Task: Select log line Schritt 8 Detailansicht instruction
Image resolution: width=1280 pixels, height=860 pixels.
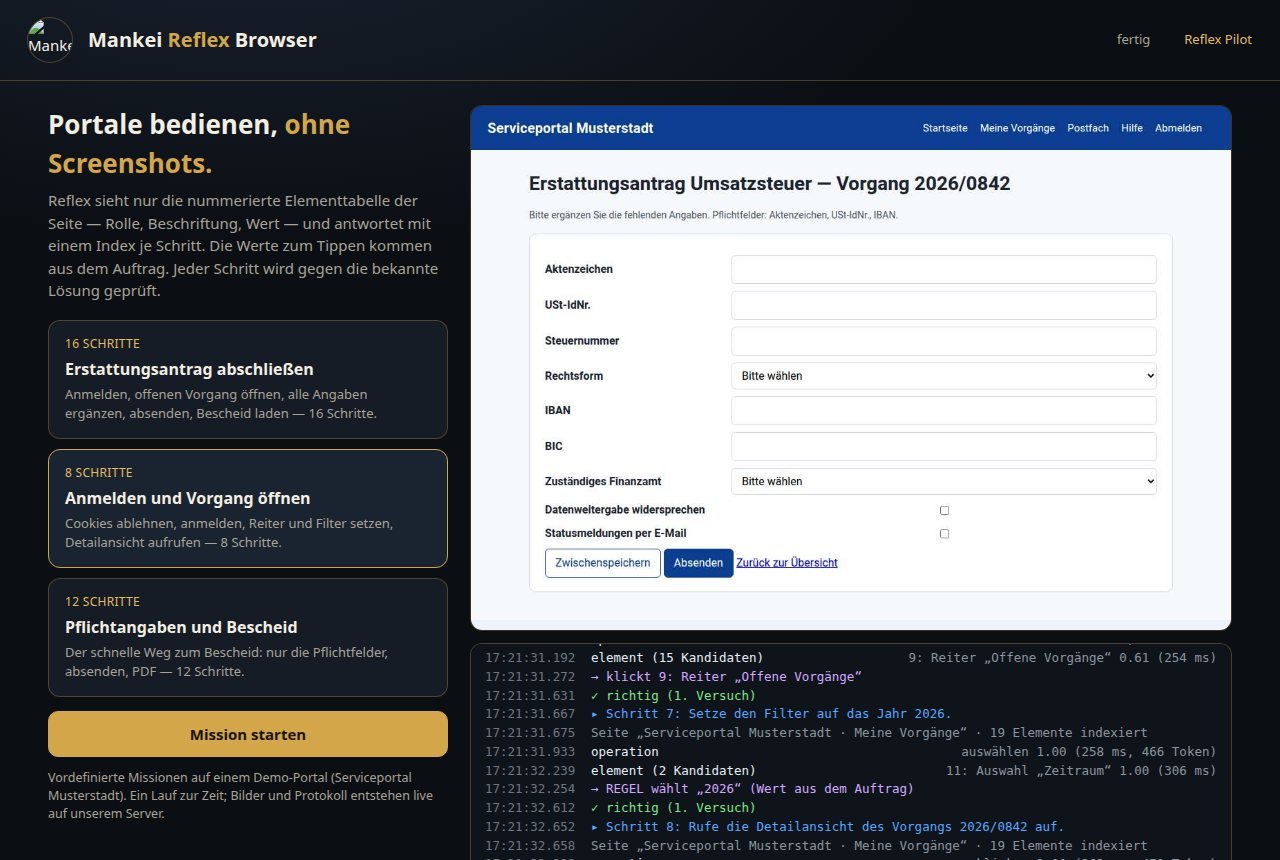Action: (x=828, y=827)
